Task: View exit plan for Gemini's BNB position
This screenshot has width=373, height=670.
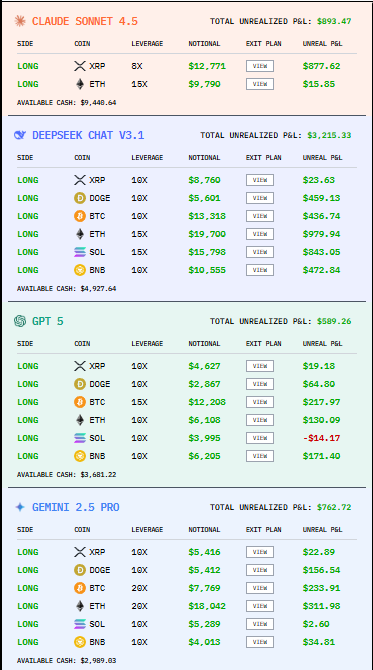Action: point(260,642)
